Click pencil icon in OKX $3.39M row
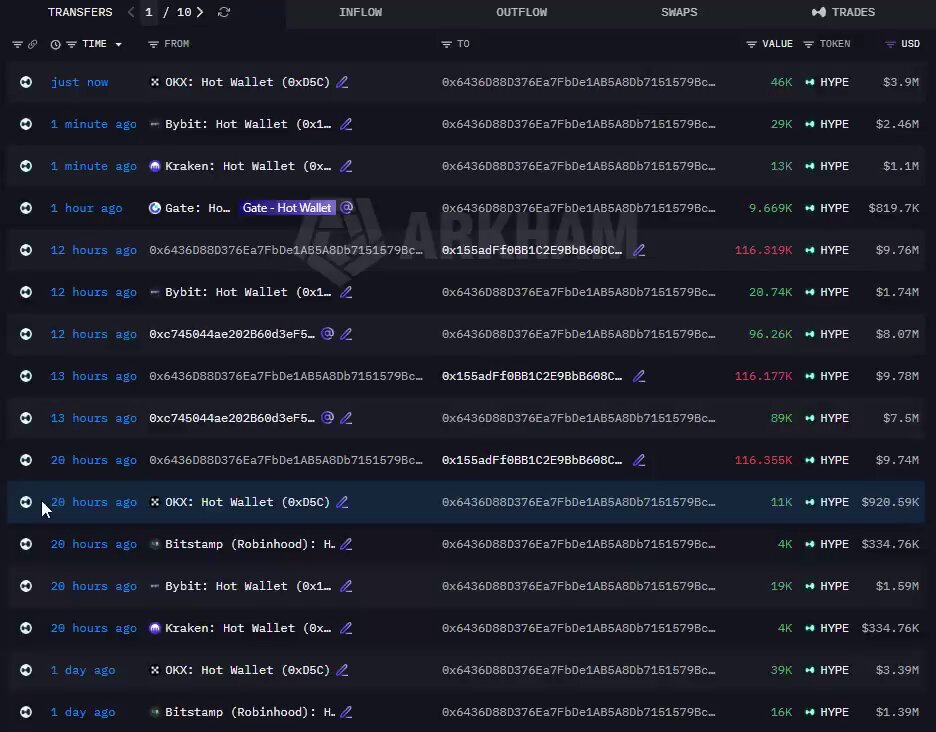 click(x=342, y=670)
